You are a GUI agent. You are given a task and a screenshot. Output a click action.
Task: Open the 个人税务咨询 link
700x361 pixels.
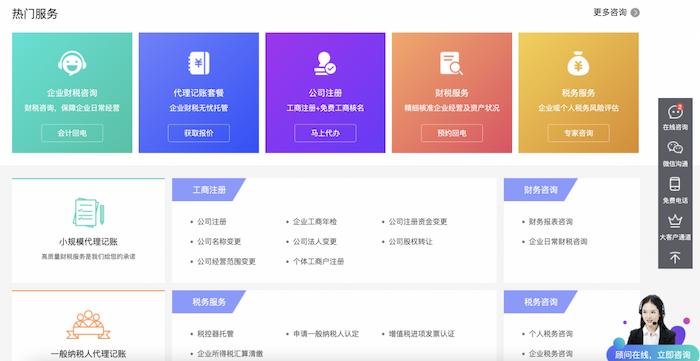(550, 334)
